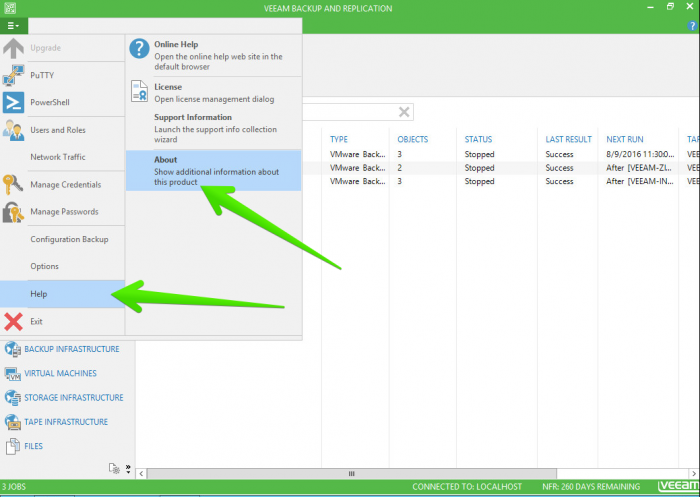Click the Upgrade arrow icon
Viewport: 700px width, 497px height.
point(13,48)
